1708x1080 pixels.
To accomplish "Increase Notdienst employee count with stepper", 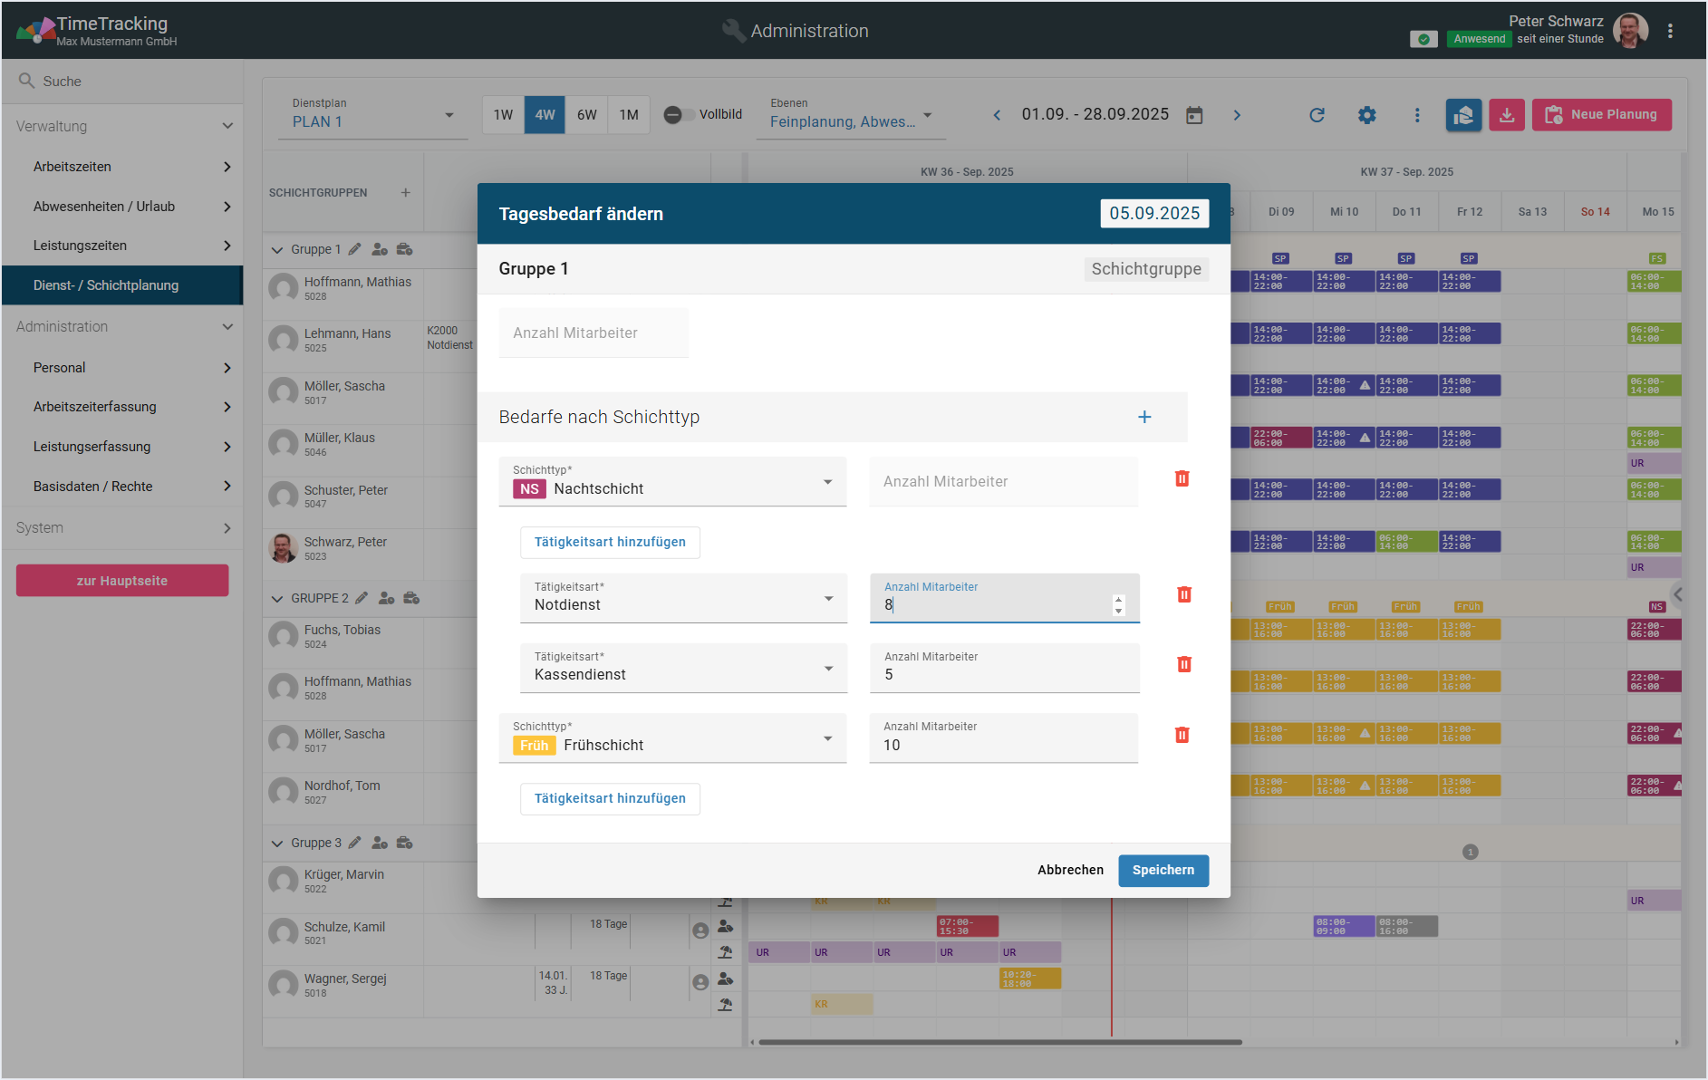I will pyautogui.click(x=1118, y=599).
